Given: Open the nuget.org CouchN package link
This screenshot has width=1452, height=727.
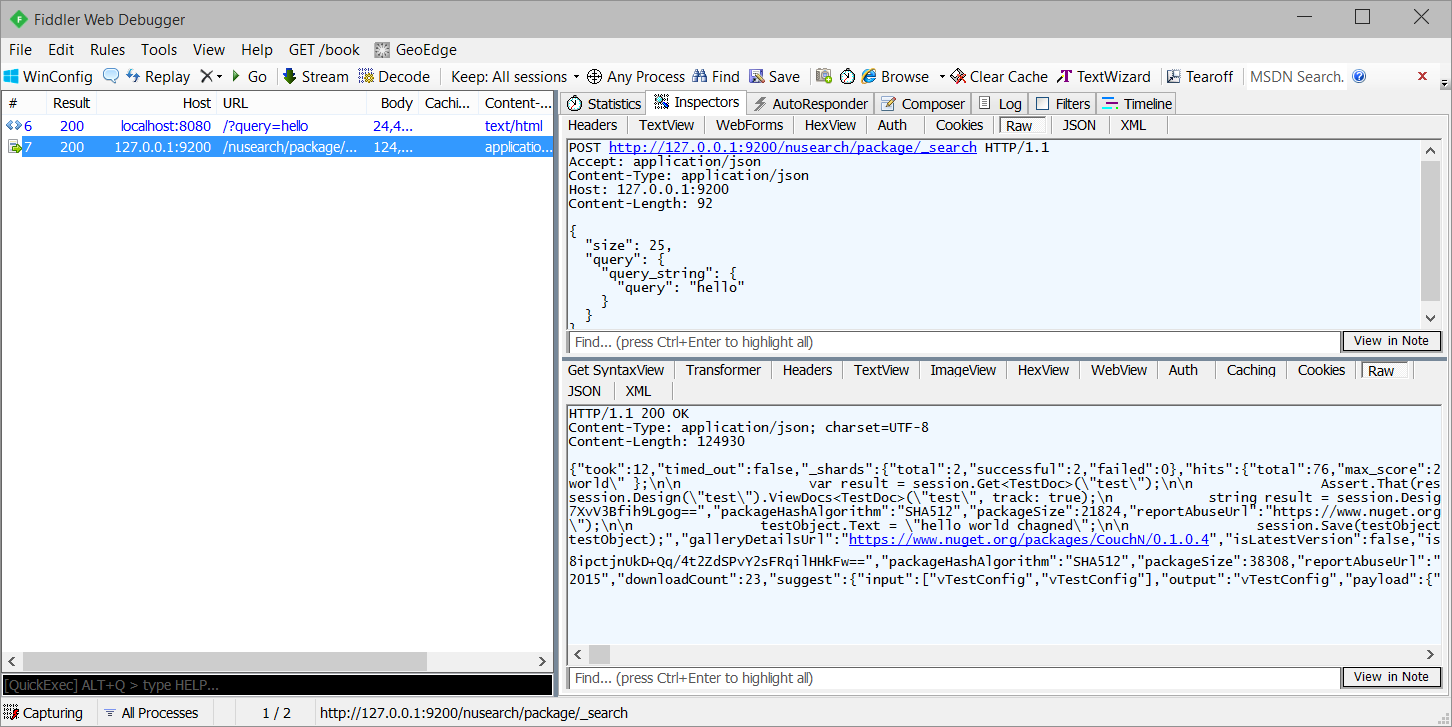Looking at the screenshot, I should click(1030, 539).
